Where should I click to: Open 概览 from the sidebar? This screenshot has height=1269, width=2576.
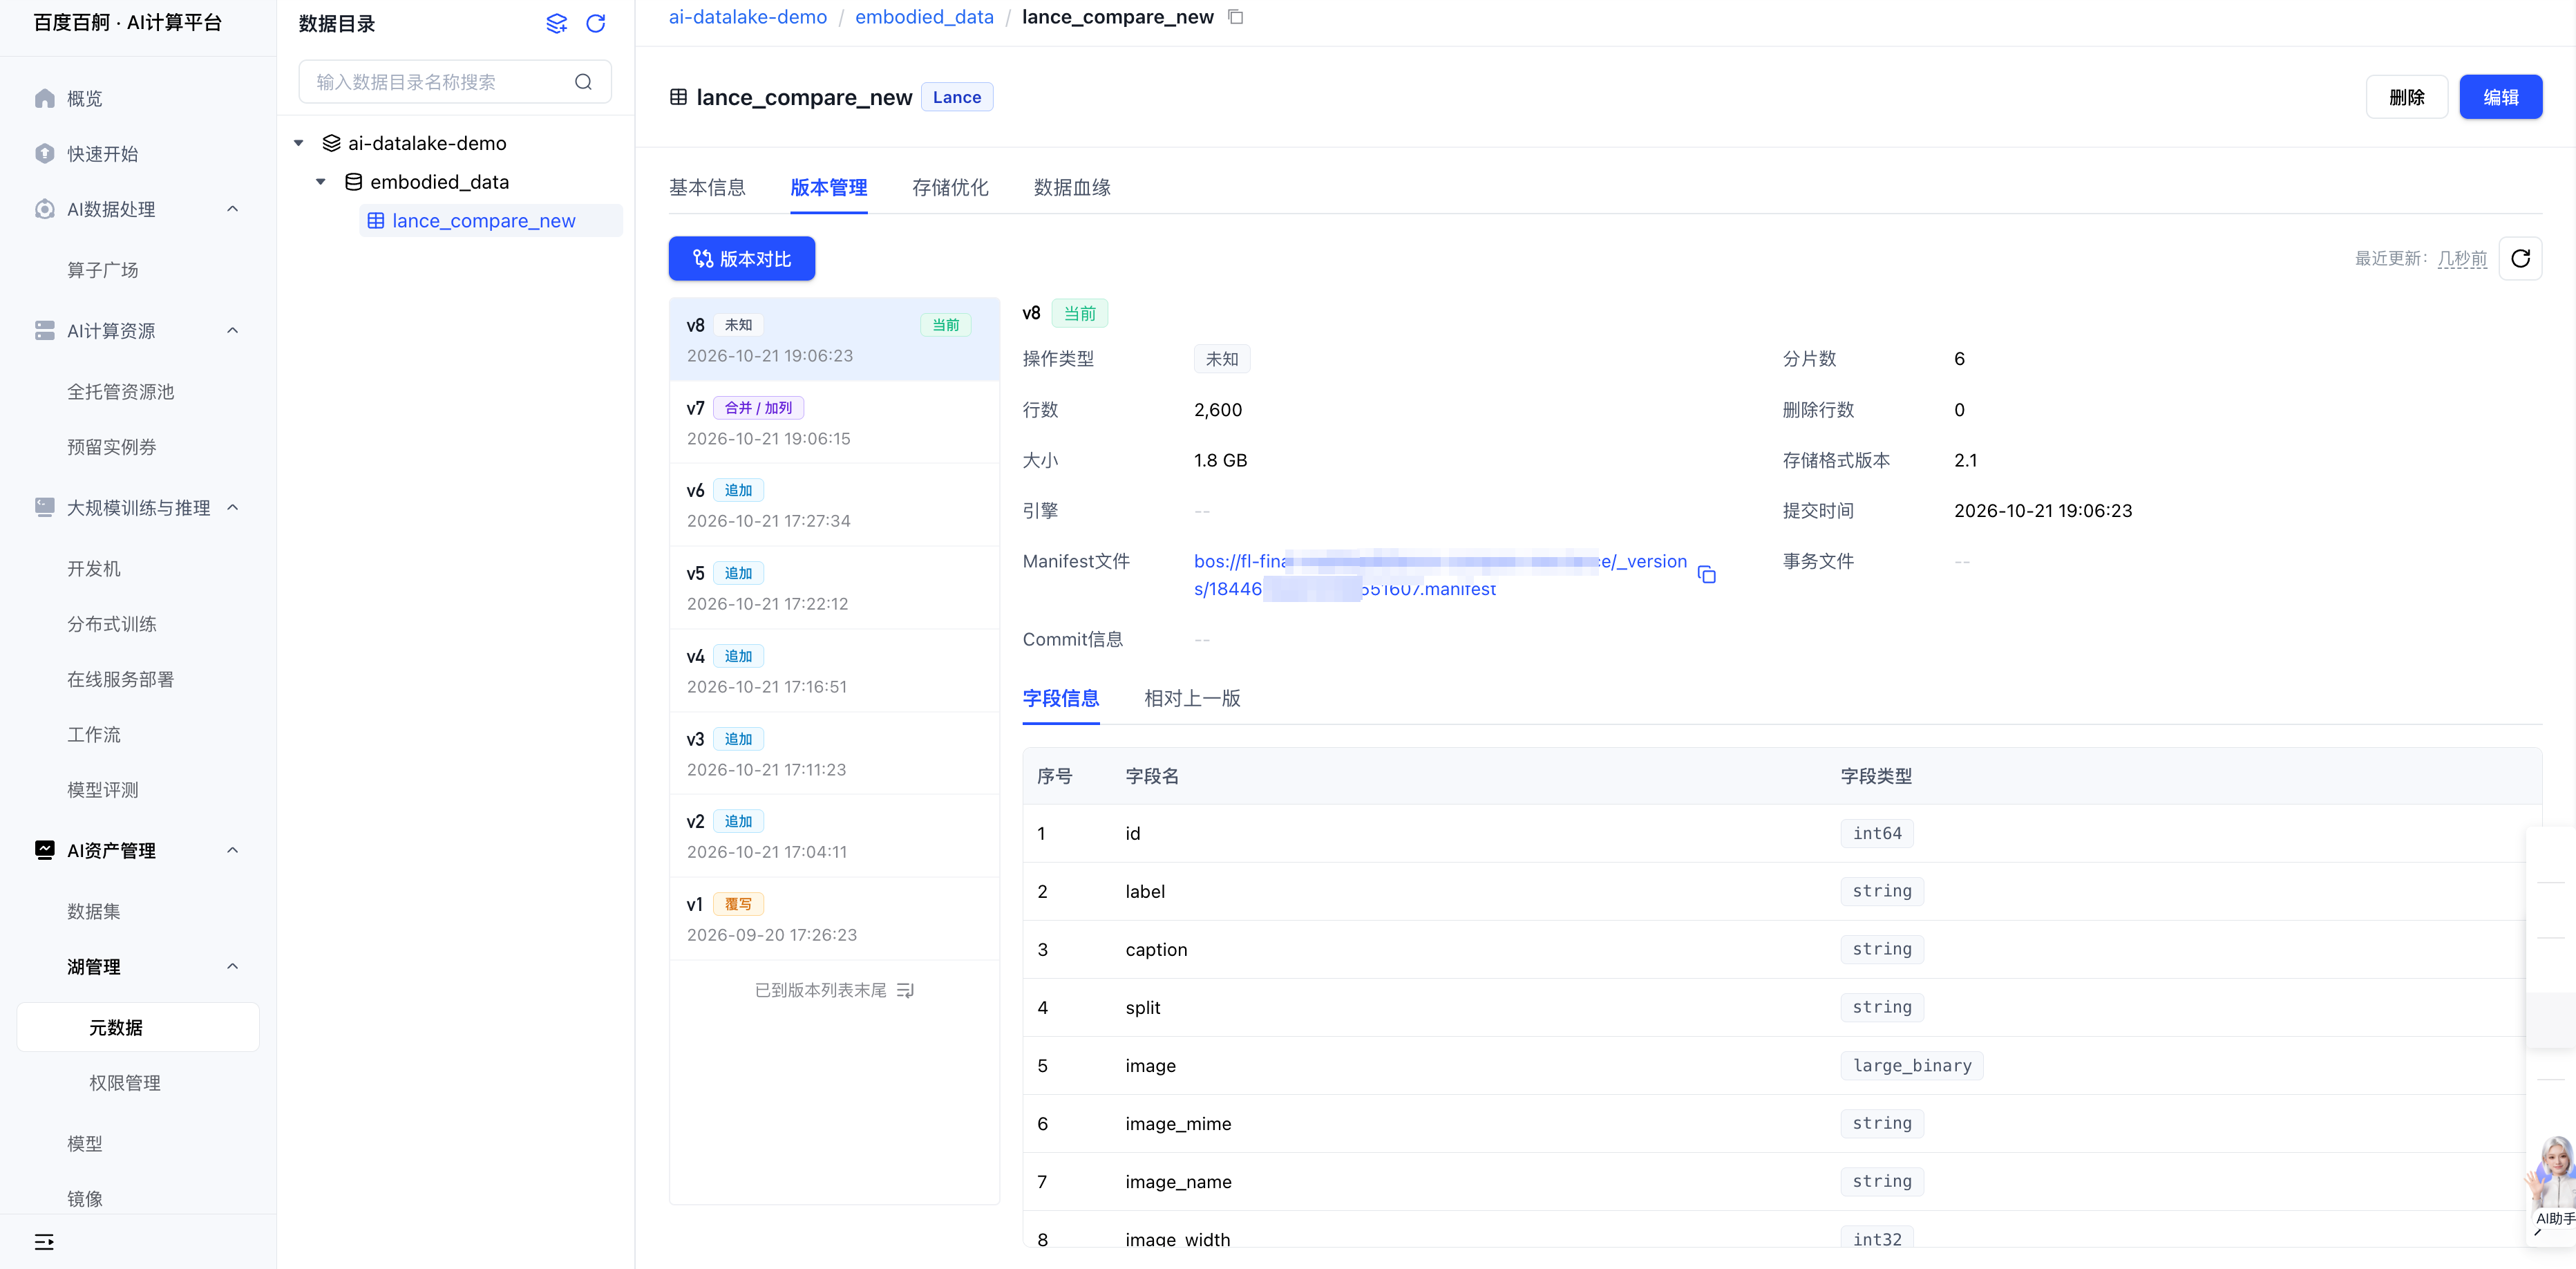pos(84,99)
